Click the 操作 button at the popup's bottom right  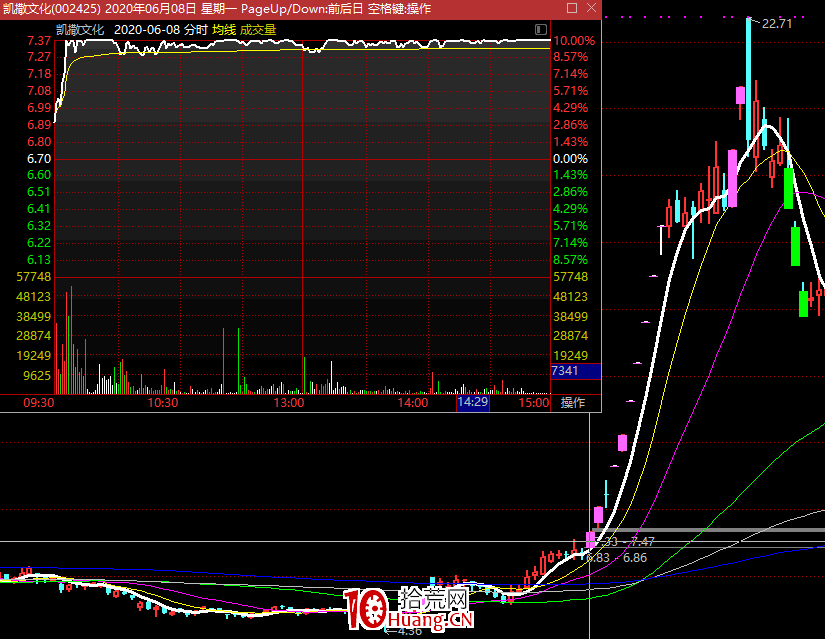tap(573, 403)
